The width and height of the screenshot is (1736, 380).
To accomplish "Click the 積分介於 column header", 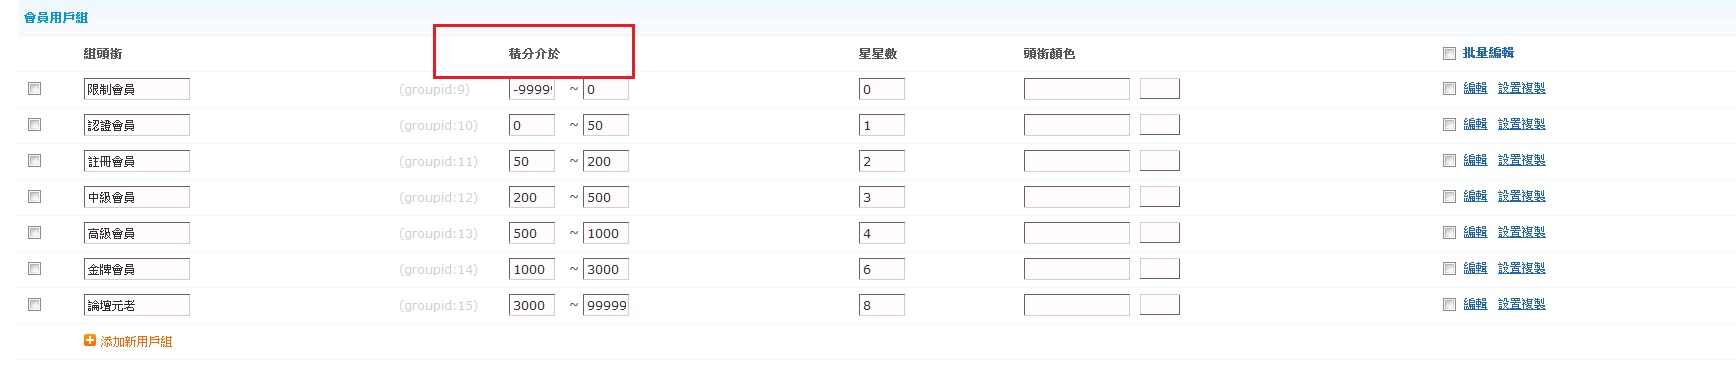I will tap(534, 54).
